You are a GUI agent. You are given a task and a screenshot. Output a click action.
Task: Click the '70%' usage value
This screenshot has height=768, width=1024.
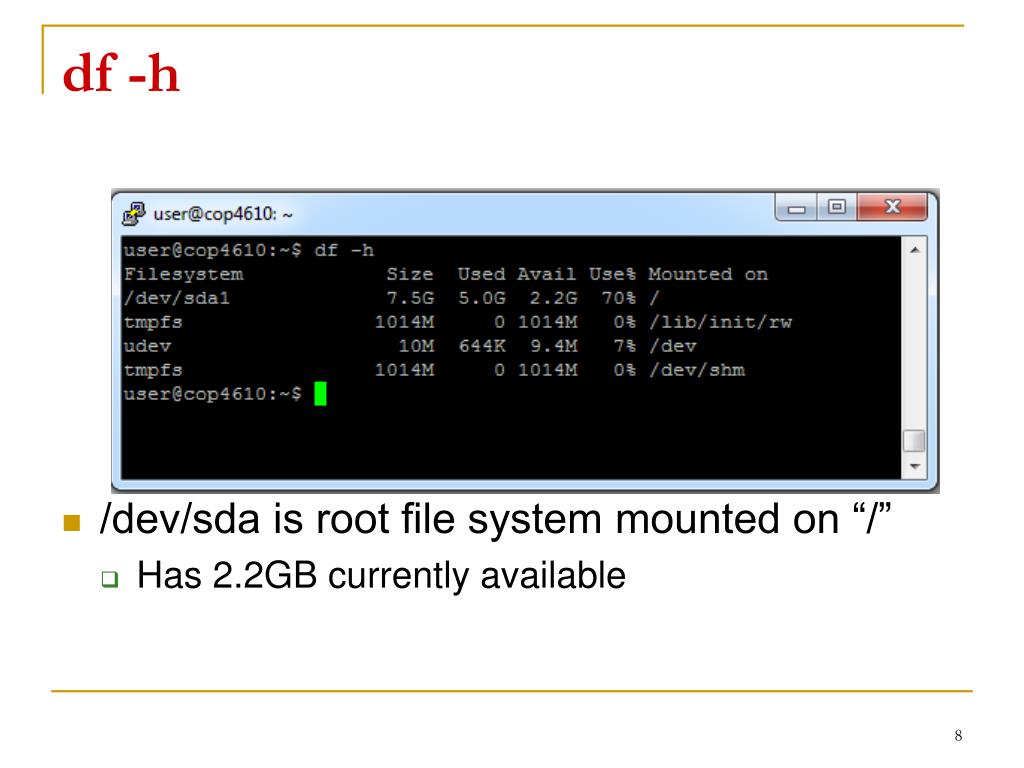618,298
